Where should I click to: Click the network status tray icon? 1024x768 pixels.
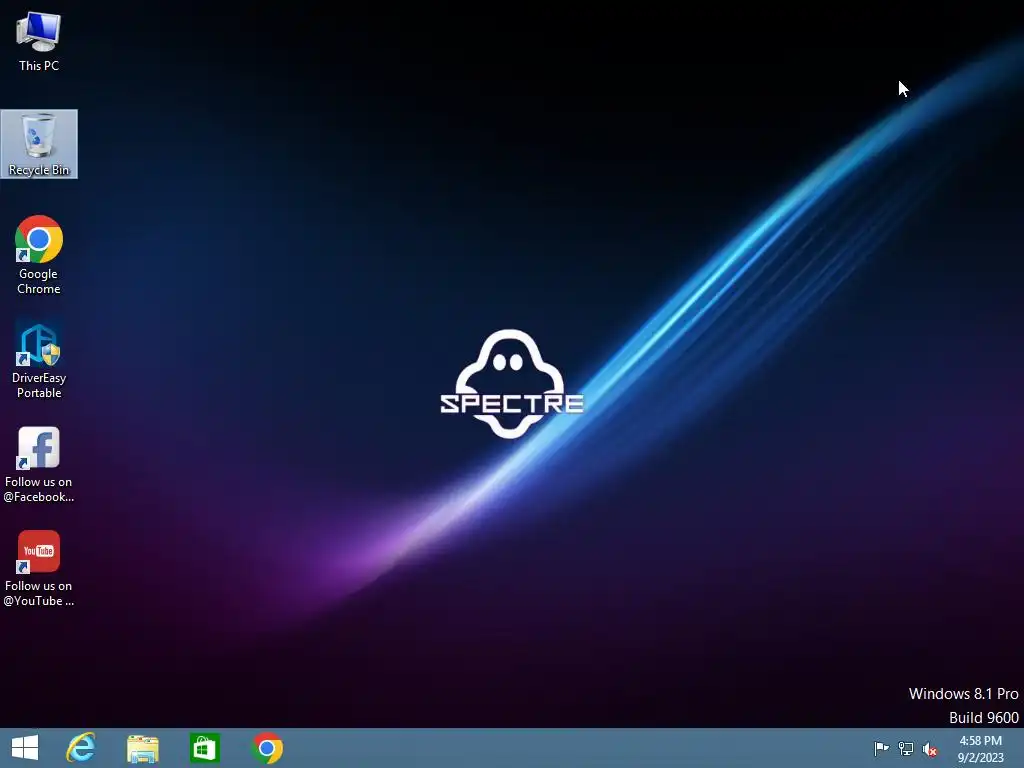click(905, 748)
